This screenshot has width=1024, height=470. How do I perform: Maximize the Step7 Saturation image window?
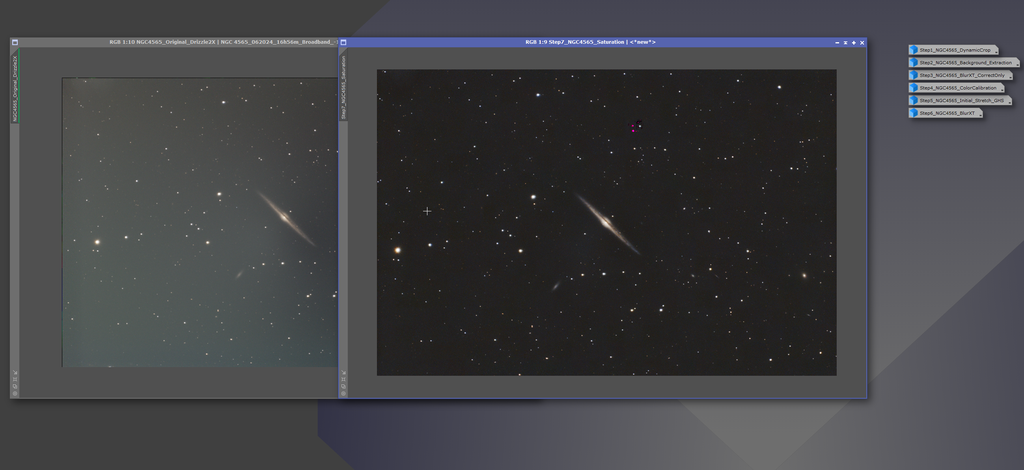[854, 42]
